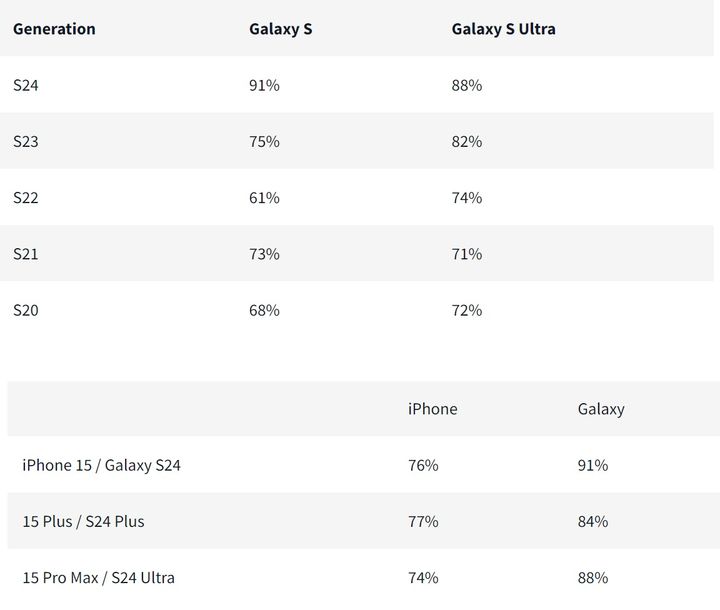
Task: Click the iPhone column header
Action: pyautogui.click(x=432, y=409)
